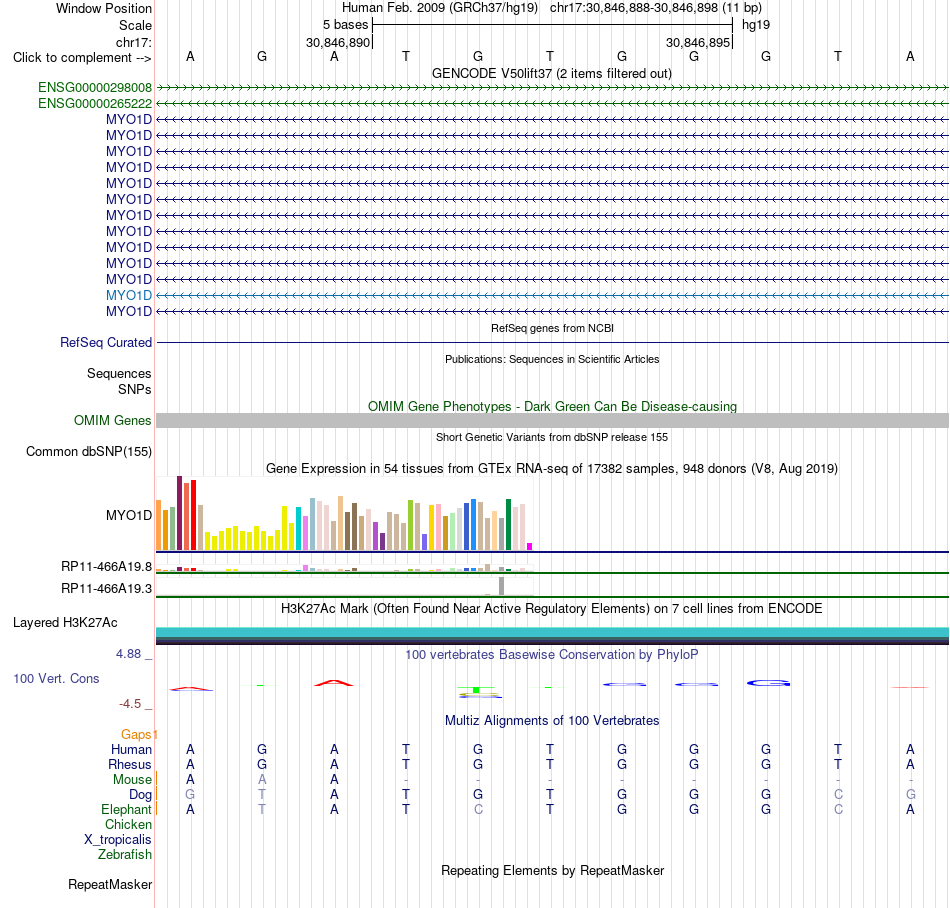Open 'Short Genetic Variants from dbSNP' title

552,437
